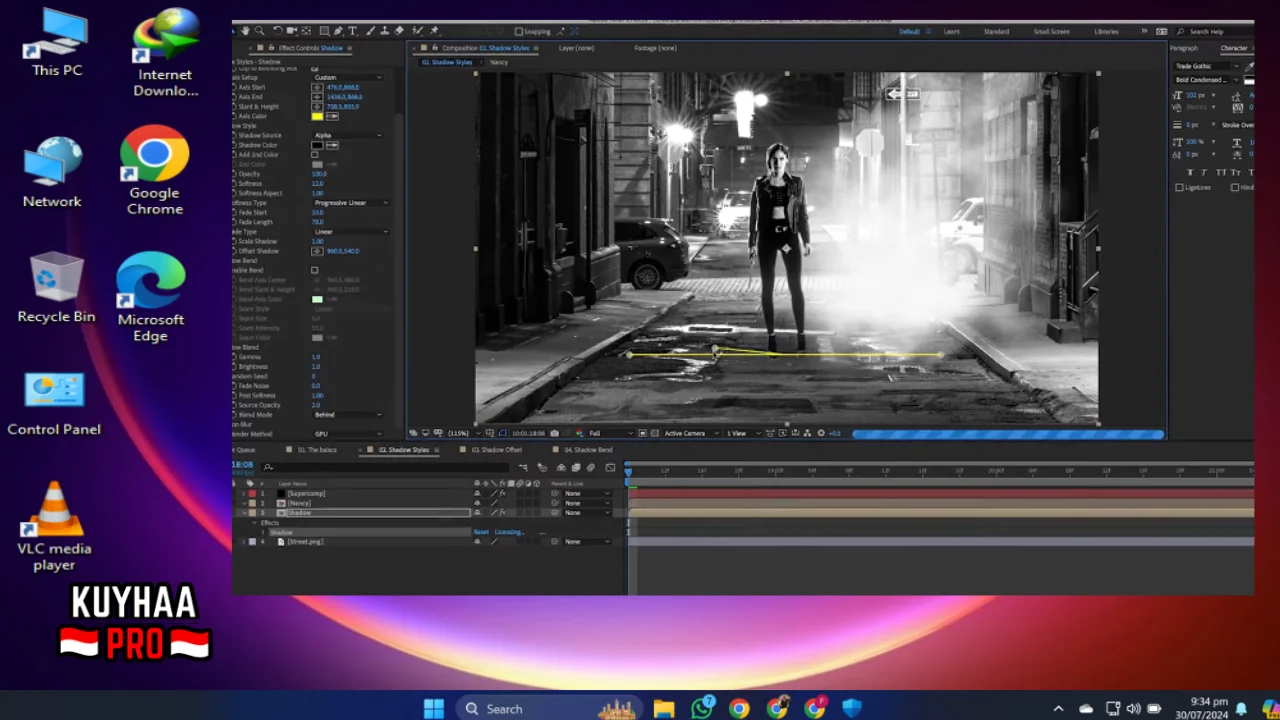Screen dimensions: 1280x720
Task: Open WhatsApp from the taskbar
Action: coord(703,708)
